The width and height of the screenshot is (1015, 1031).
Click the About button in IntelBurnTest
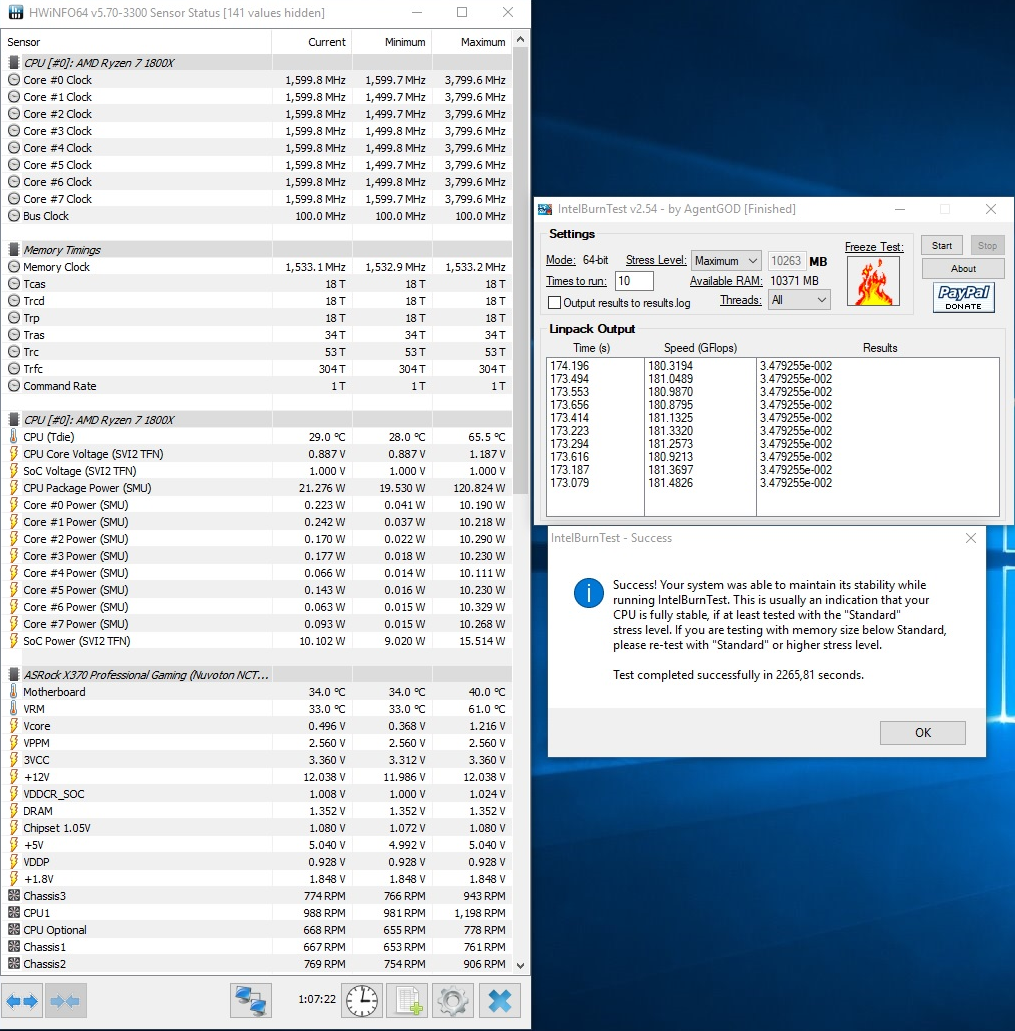point(963,268)
